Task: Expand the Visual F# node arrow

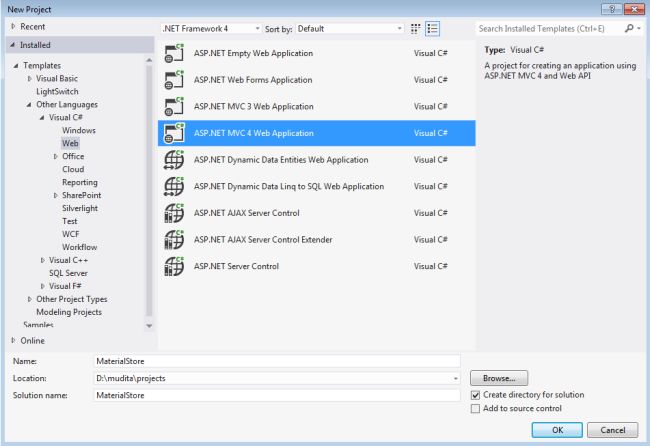Action: 42,286
